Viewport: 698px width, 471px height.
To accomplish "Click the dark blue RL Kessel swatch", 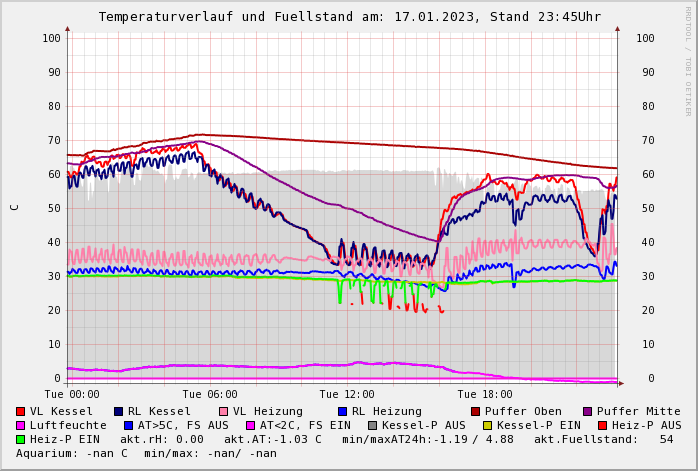I will tap(118, 411).
